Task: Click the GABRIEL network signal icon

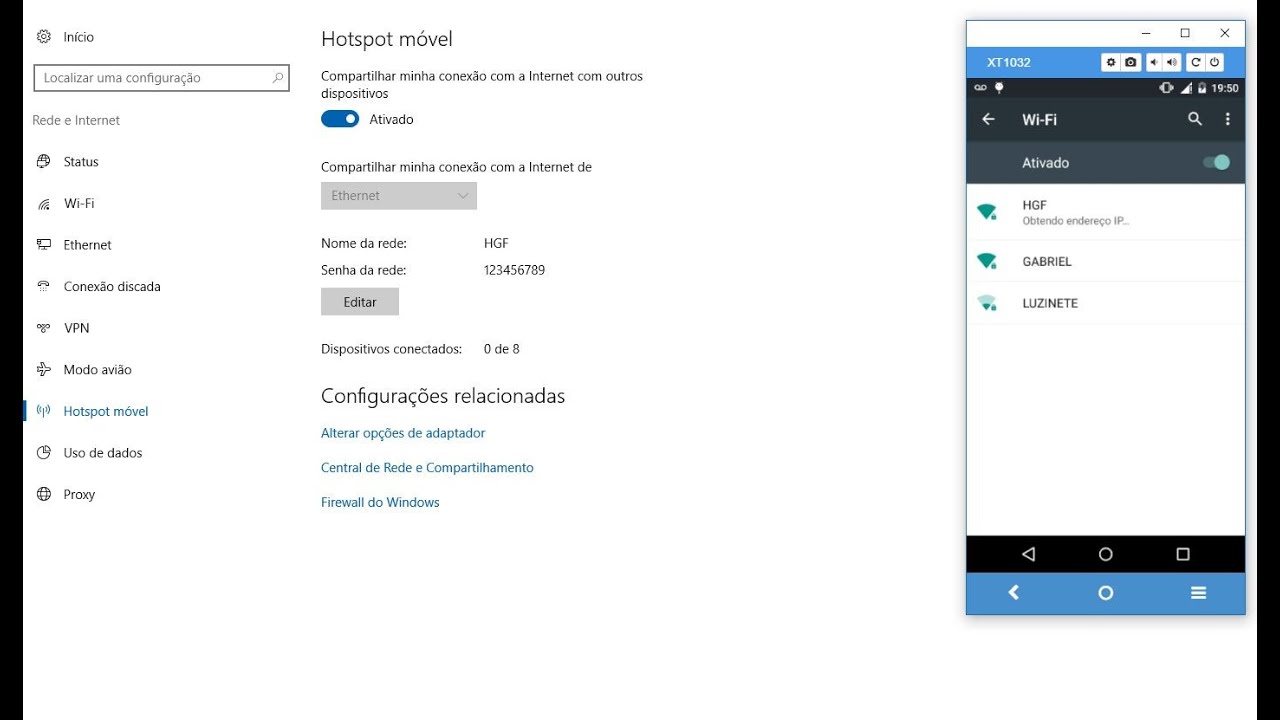Action: click(987, 261)
